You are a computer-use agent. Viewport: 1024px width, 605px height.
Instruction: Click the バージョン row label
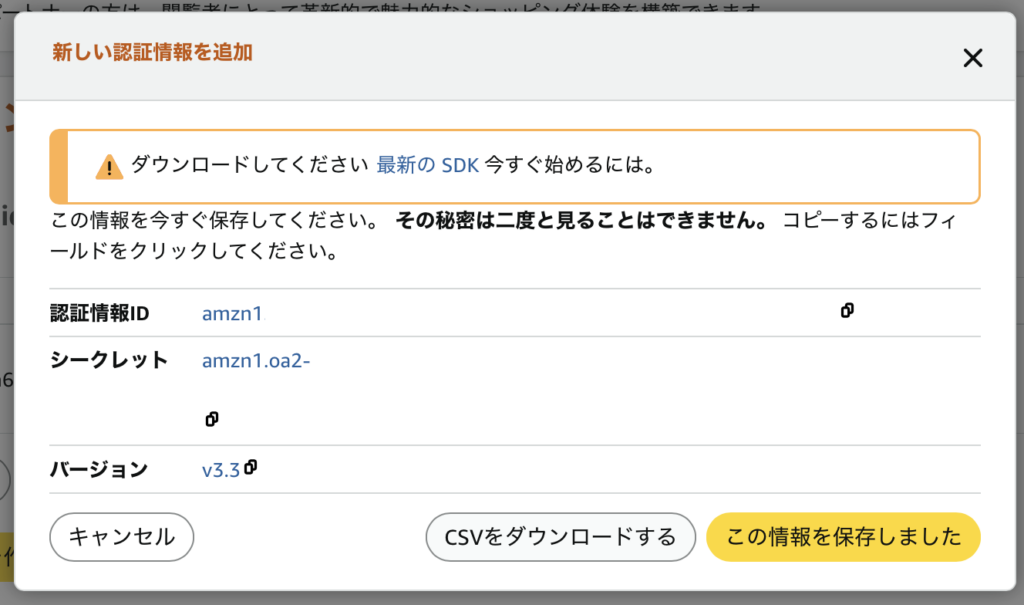click(99, 469)
